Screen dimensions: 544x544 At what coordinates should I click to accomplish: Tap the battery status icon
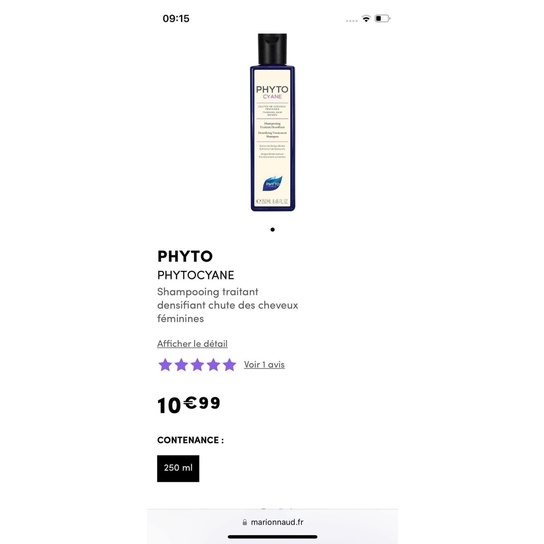[x=382, y=18]
